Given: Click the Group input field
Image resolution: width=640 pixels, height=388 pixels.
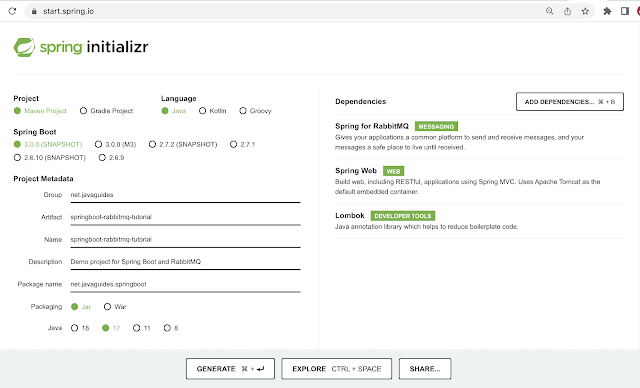Looking at the screenshot, I should pyautogui.click(x=185, y=195).
